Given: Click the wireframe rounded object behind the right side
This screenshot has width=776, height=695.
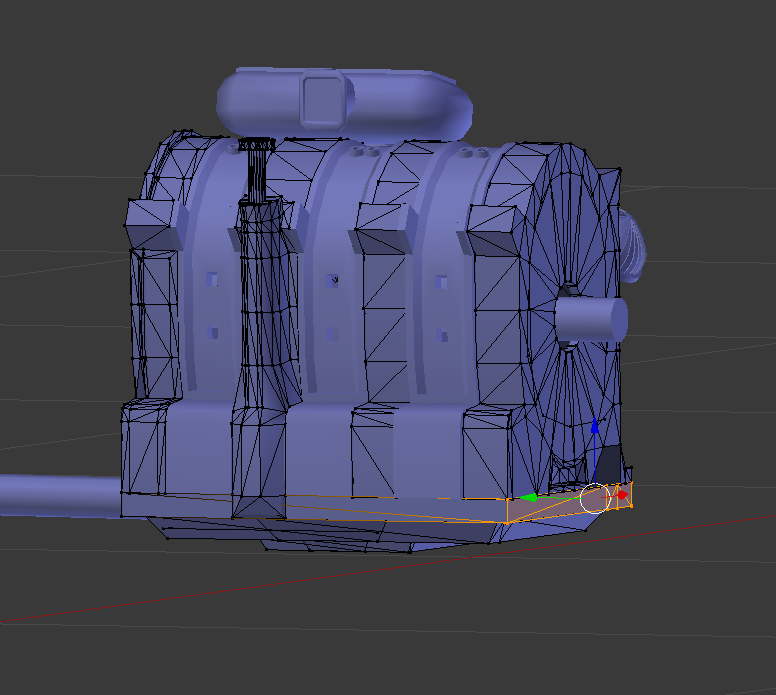Looking at the screenshot, I should coord(632,246).
